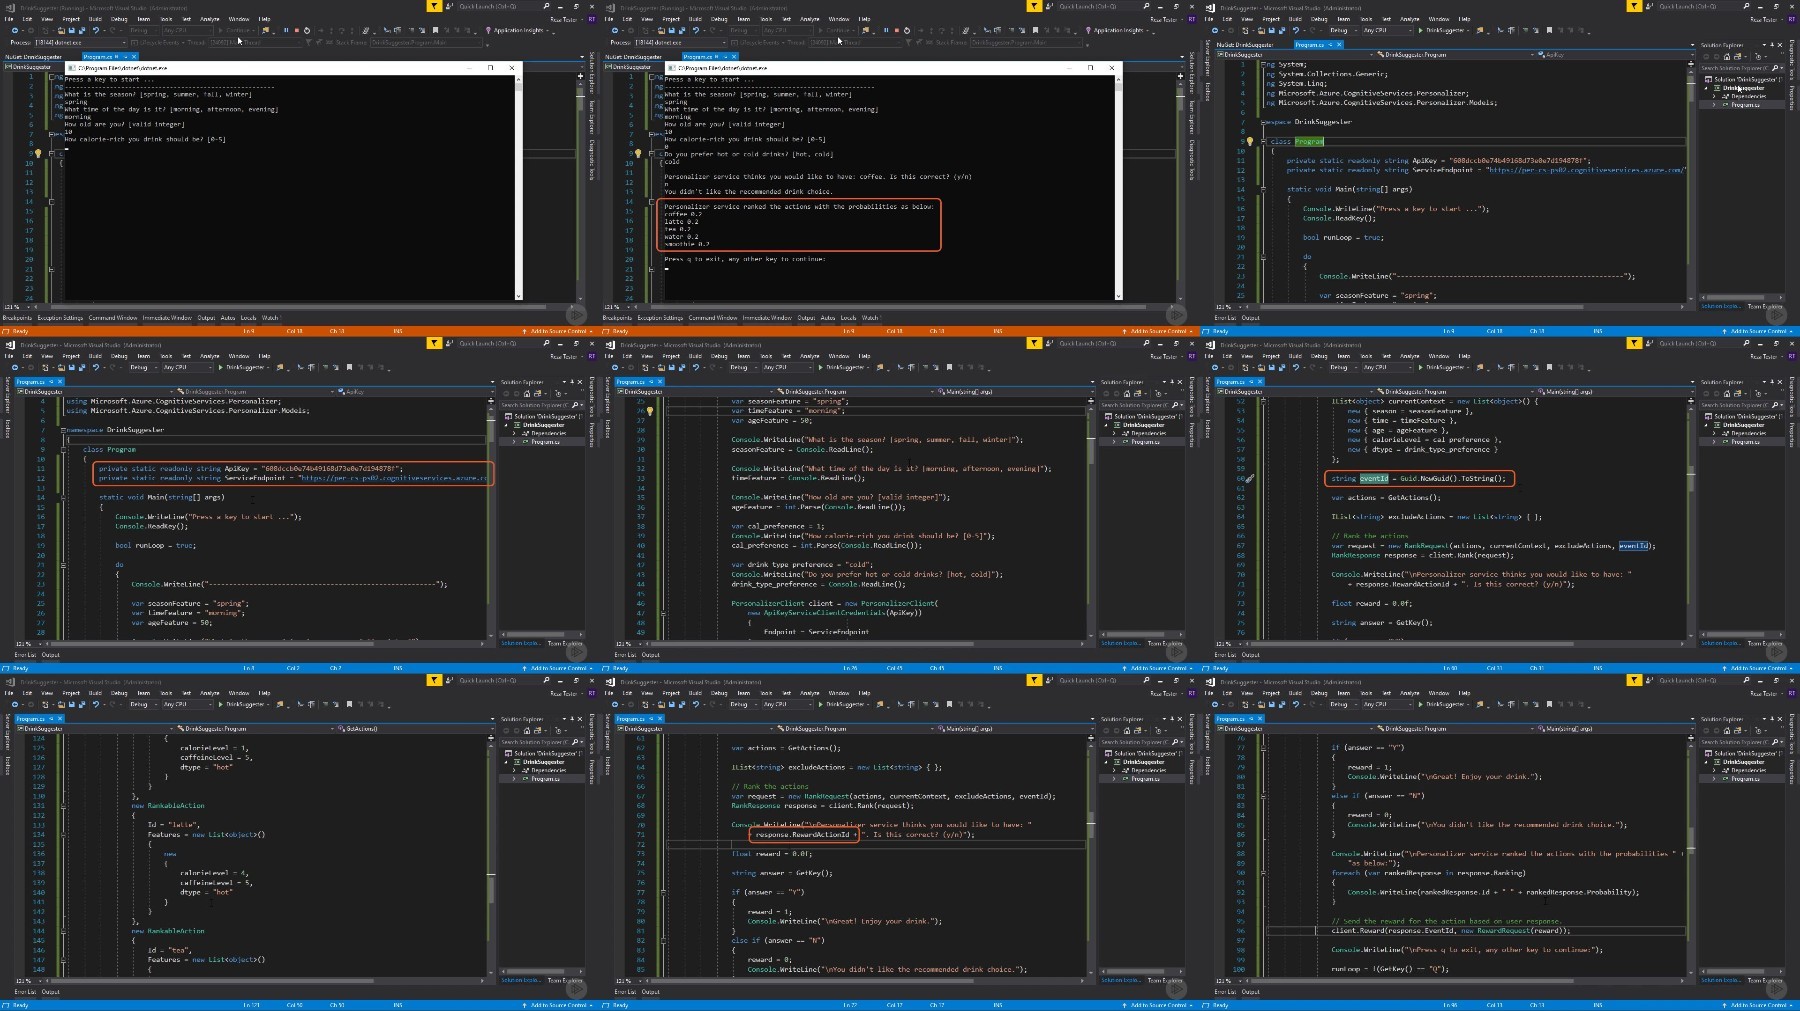Open Debug configuration dropdown in class-Program-highlighted screenshot

[1343, 30]
